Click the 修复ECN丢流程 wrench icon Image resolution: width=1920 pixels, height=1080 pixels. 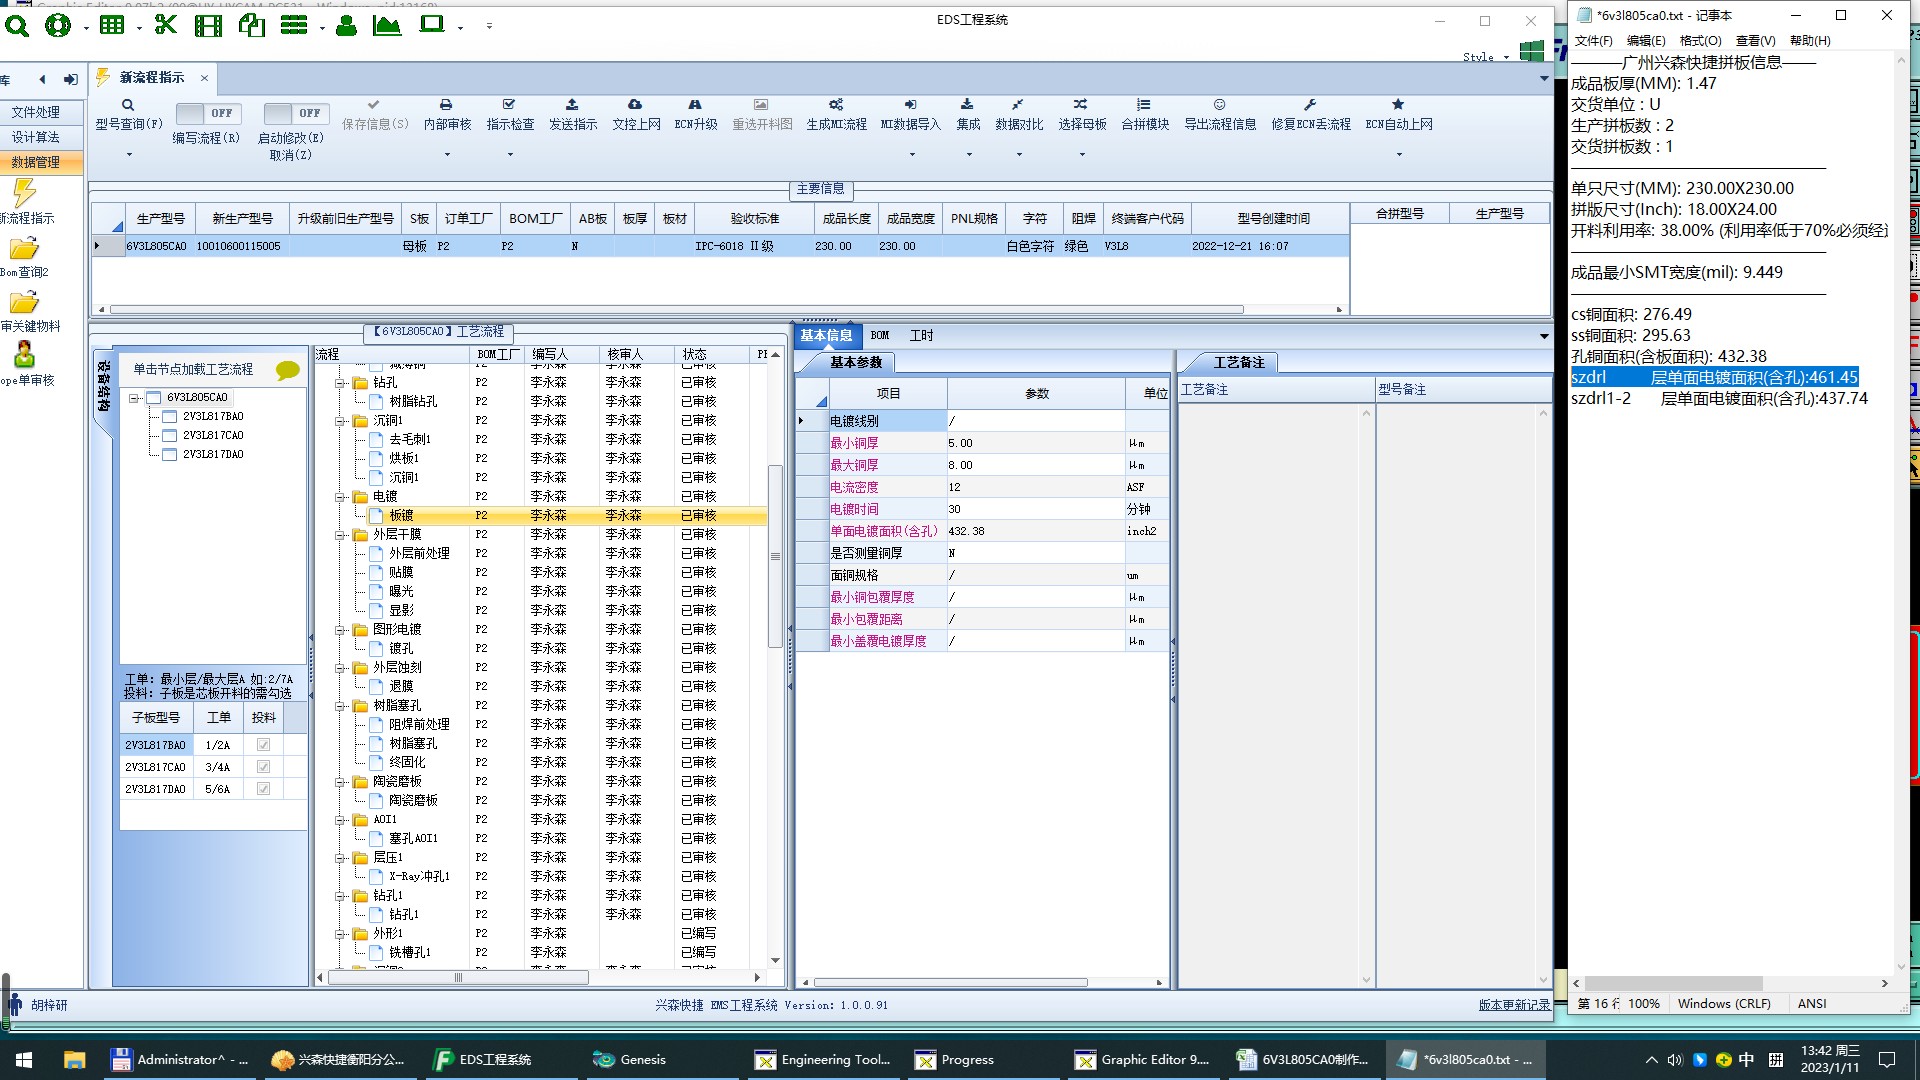pos(1310,105)
